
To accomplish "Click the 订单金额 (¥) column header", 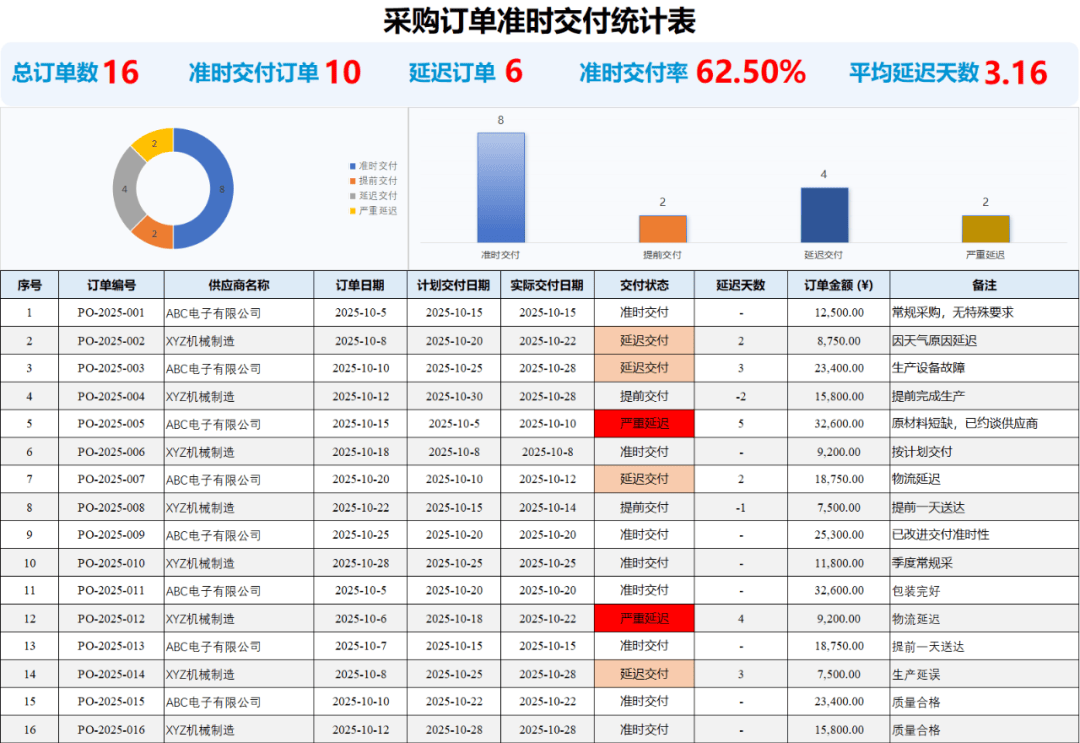I will click(x=838, y=285).
